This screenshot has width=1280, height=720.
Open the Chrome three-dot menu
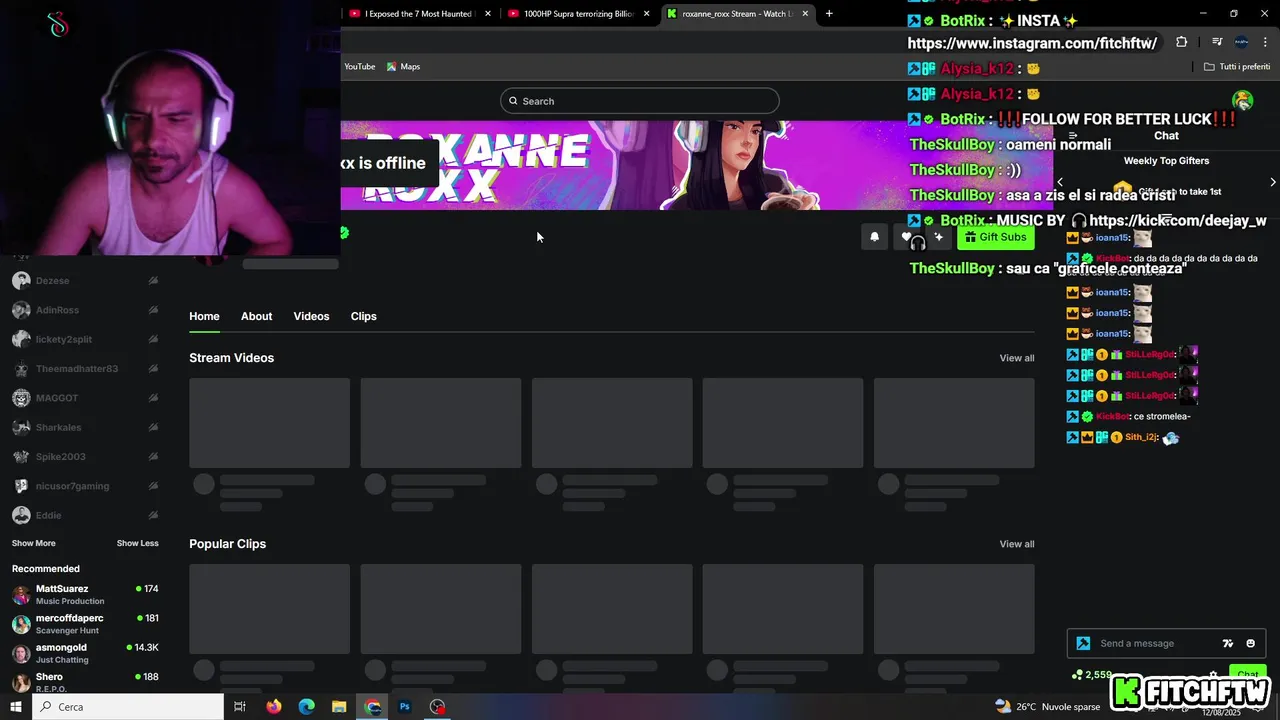coord(1265,42)
